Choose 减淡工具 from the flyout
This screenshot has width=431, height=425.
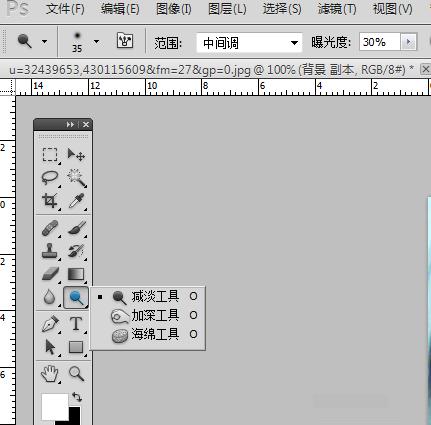tap(148, 296)
